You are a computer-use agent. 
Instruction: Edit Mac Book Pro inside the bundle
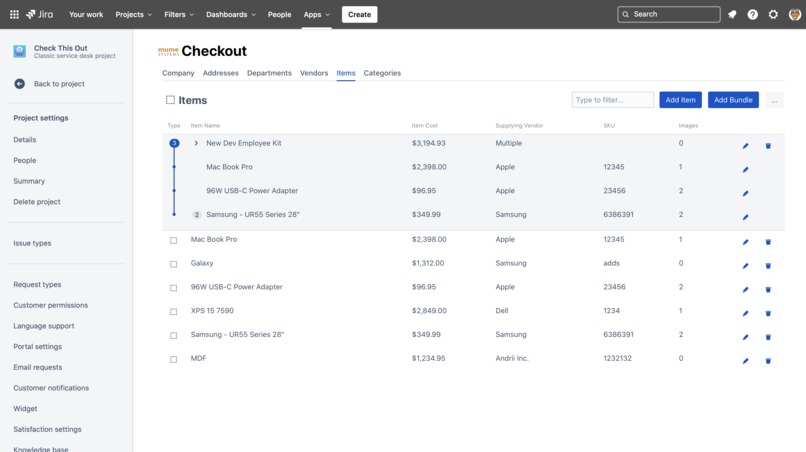[745, 170]
